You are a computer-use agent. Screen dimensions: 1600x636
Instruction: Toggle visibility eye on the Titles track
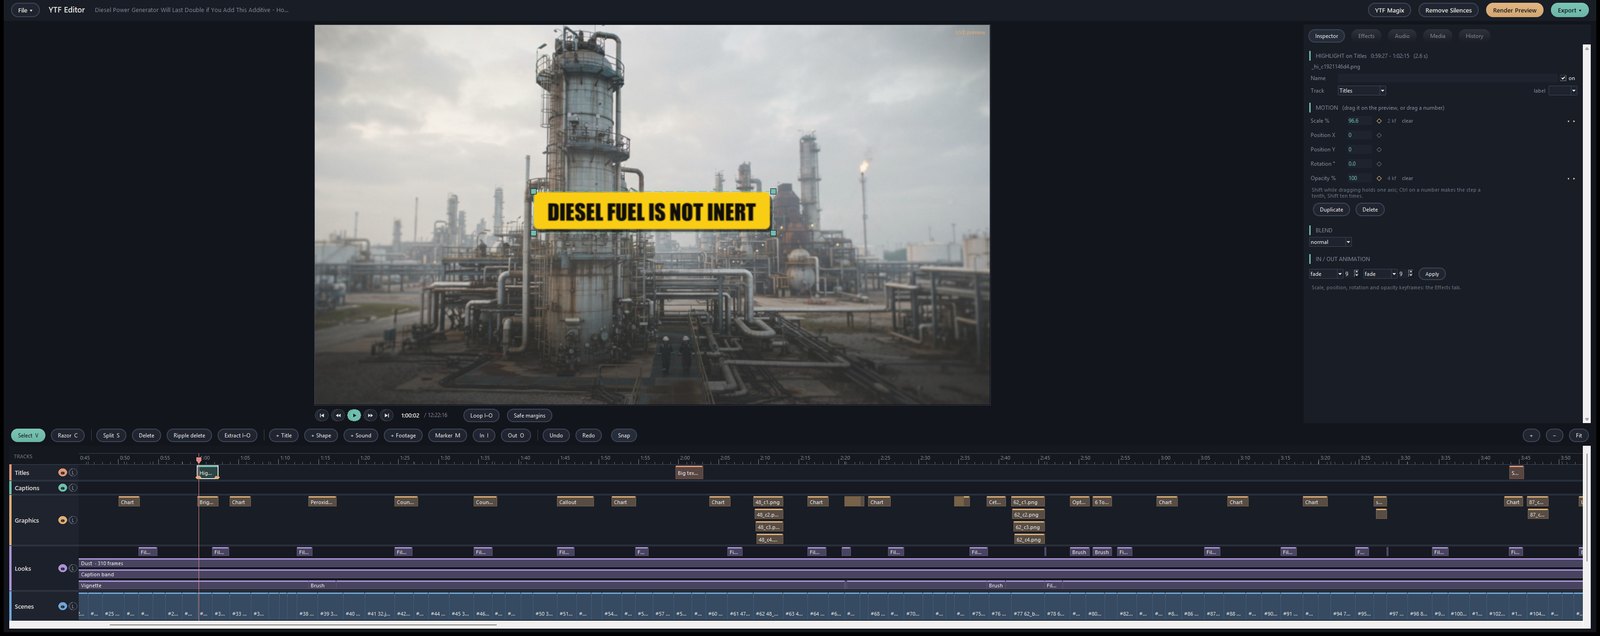(x=63, y=472)
